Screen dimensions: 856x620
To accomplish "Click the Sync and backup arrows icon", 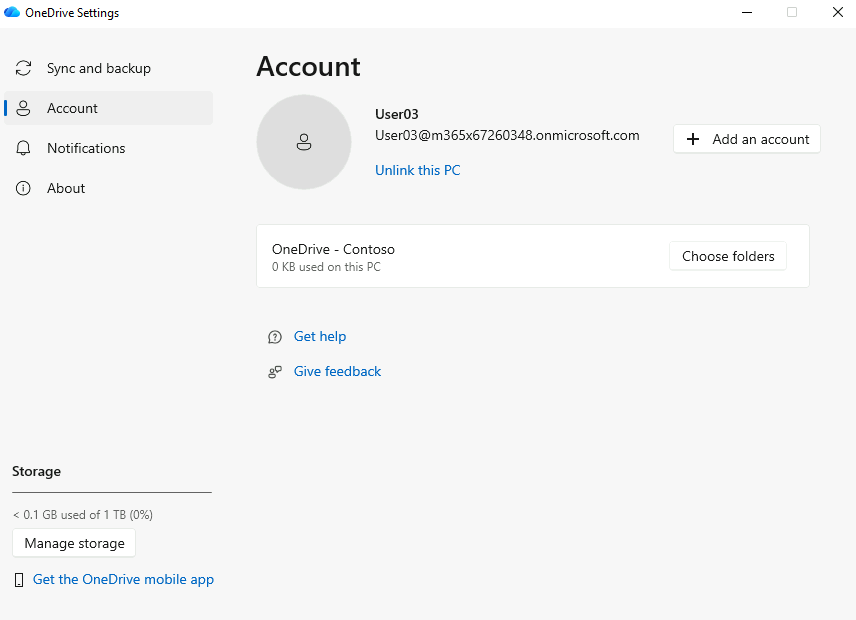I will pos(23,68).
